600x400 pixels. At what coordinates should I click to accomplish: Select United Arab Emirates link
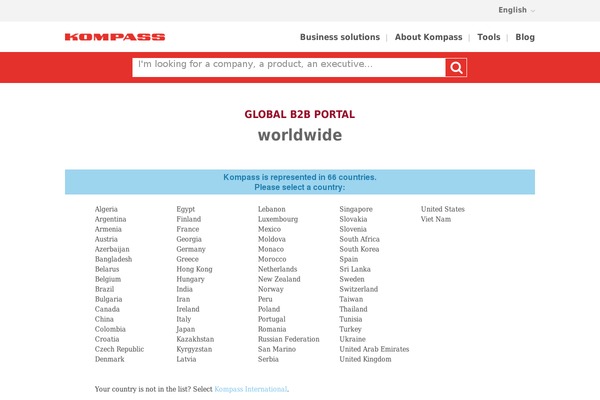(x=374, y=349)
